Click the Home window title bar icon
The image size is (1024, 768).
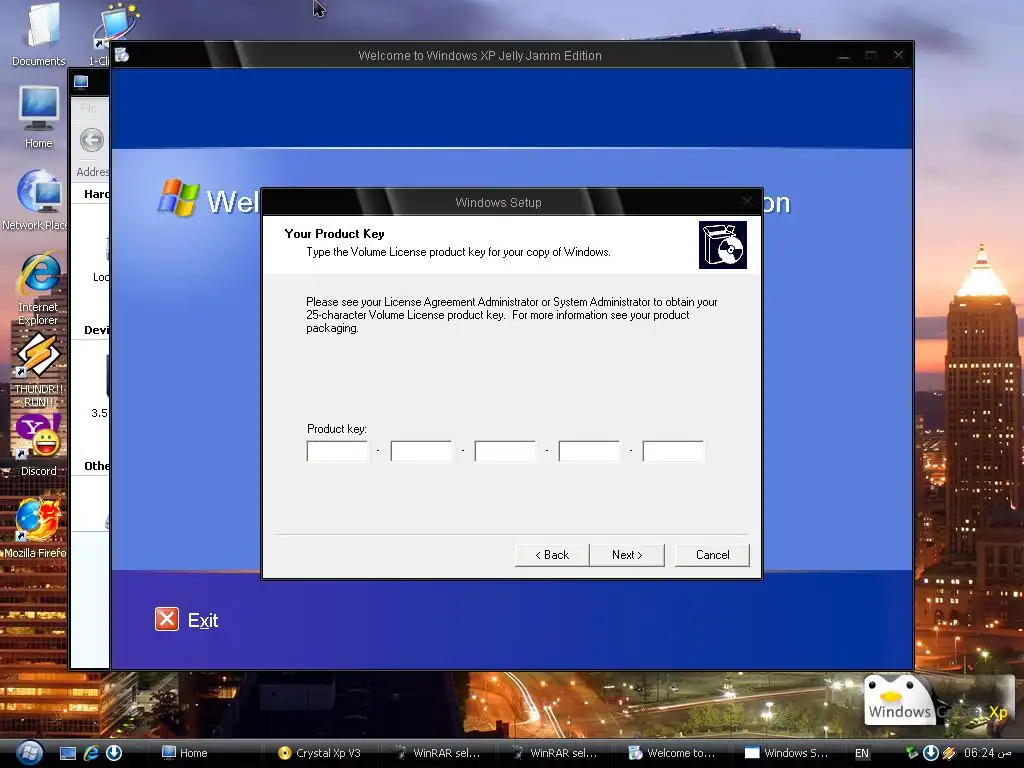point(81,82)
